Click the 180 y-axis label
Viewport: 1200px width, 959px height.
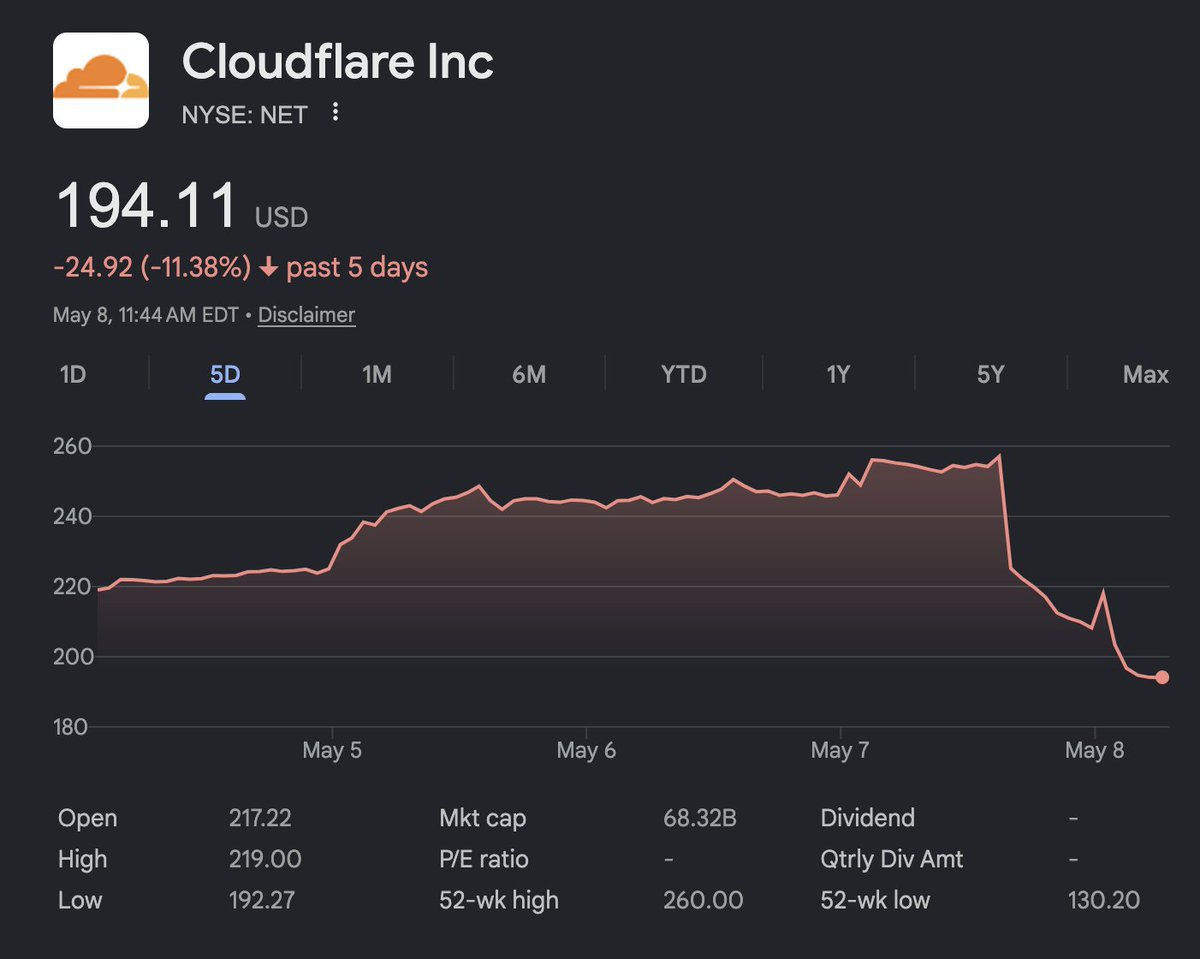click(71, 727)
